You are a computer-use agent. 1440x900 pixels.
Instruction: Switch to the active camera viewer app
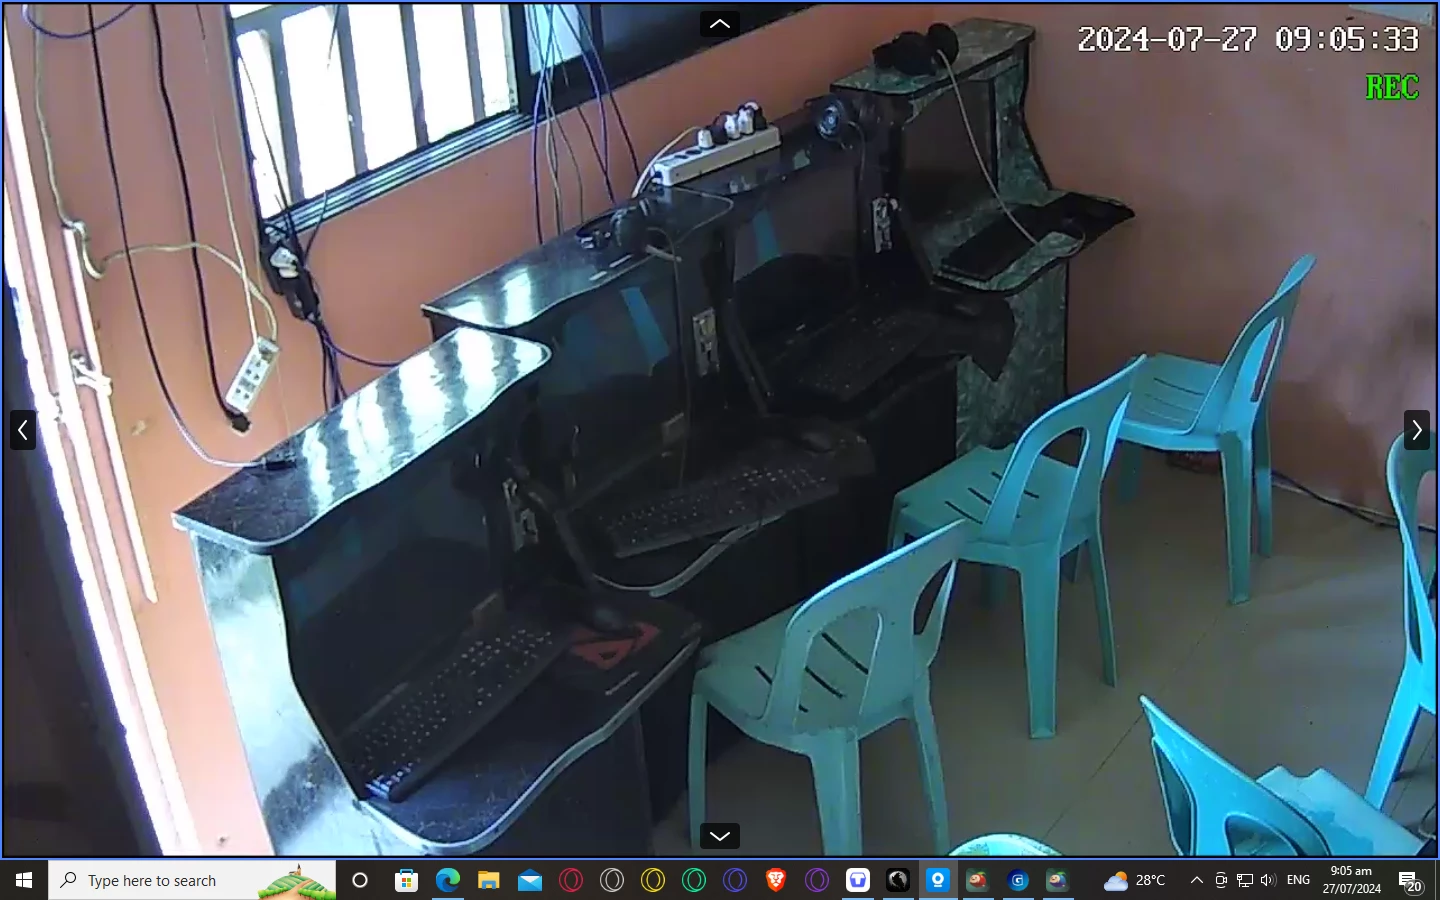tap(937, 880)
